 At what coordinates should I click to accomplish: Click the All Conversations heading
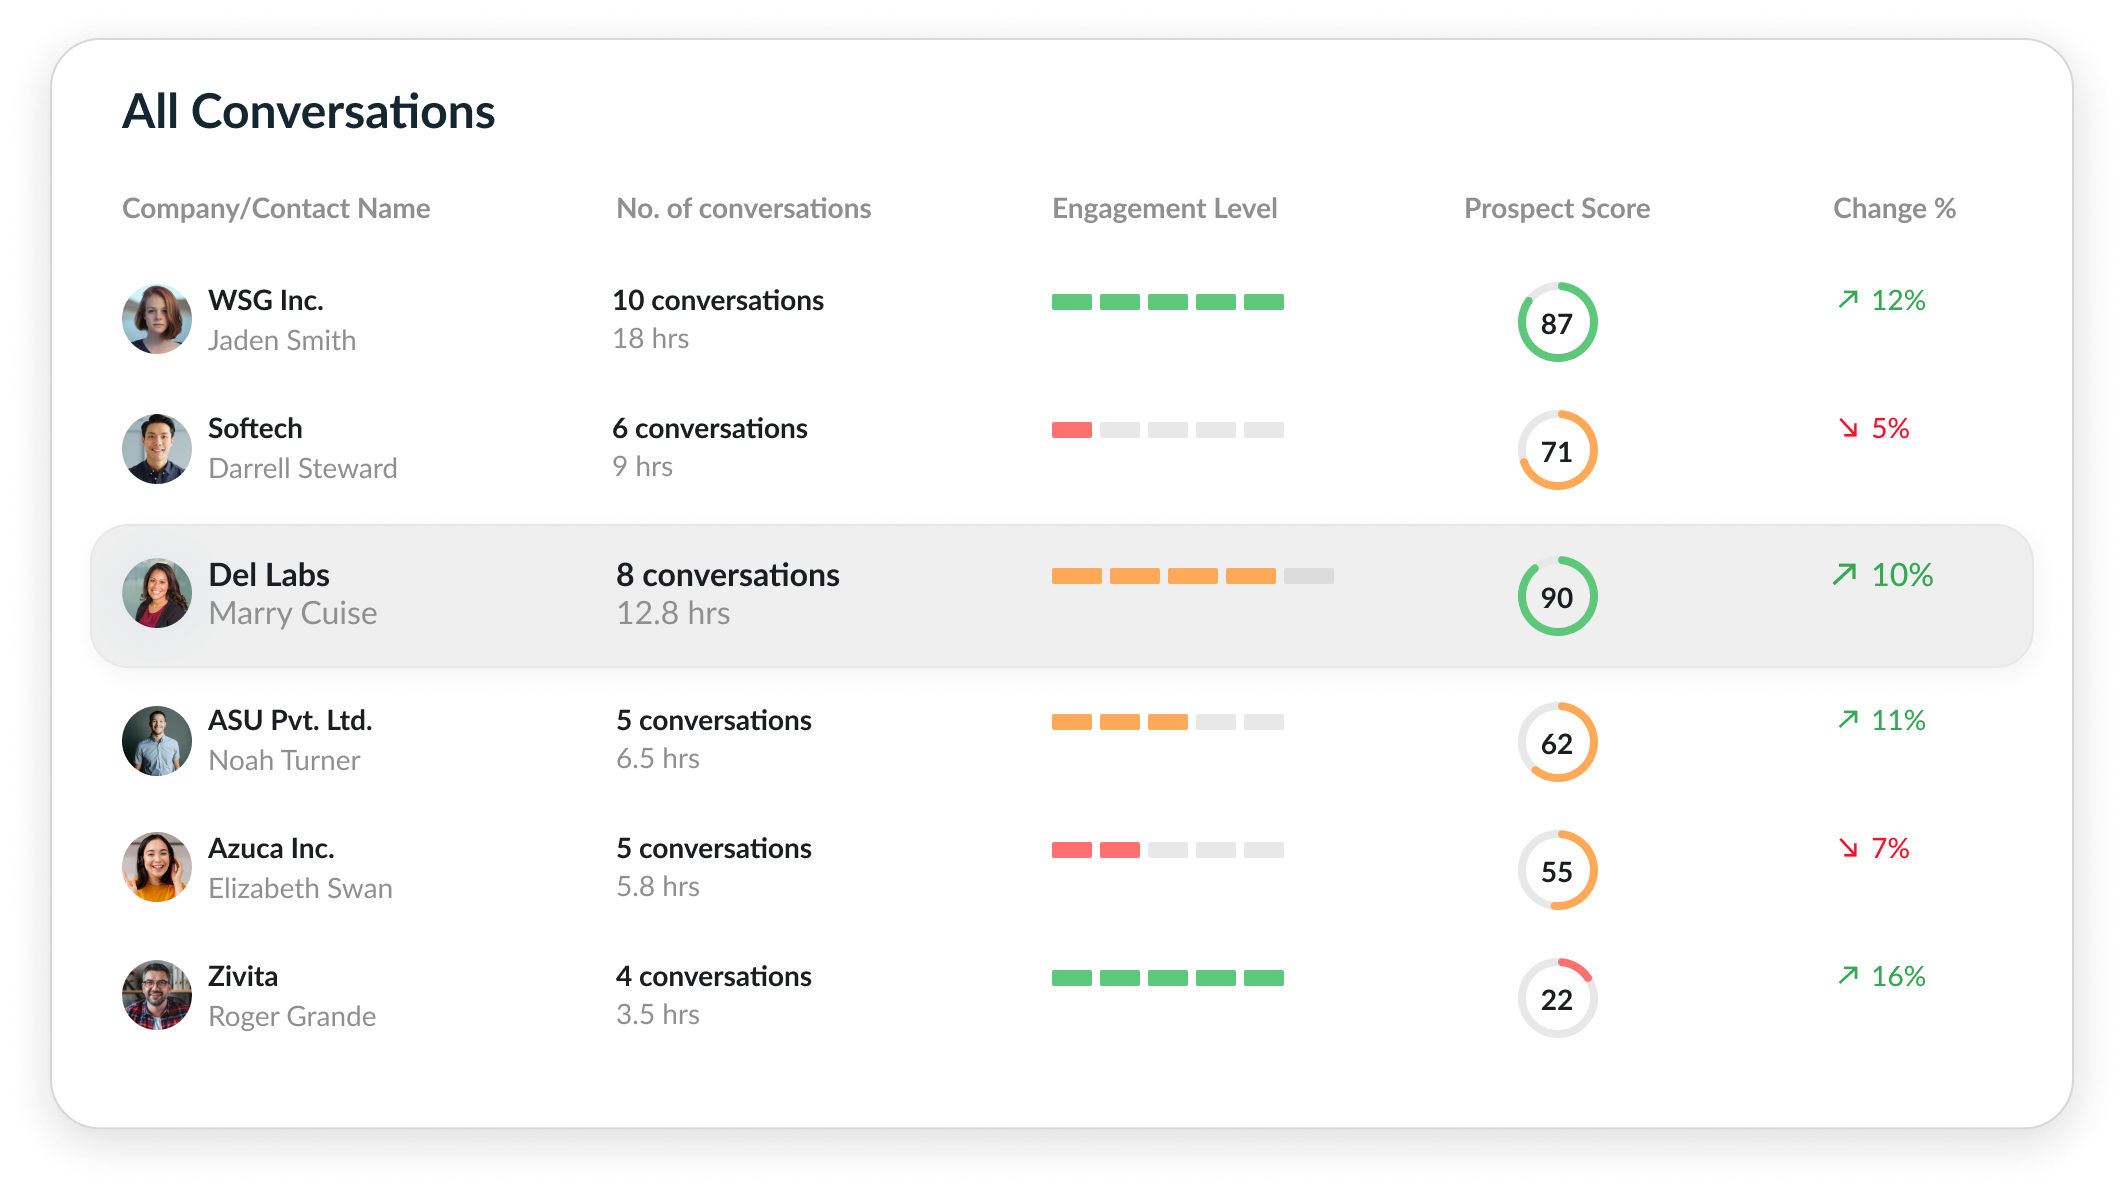[309, 112]
